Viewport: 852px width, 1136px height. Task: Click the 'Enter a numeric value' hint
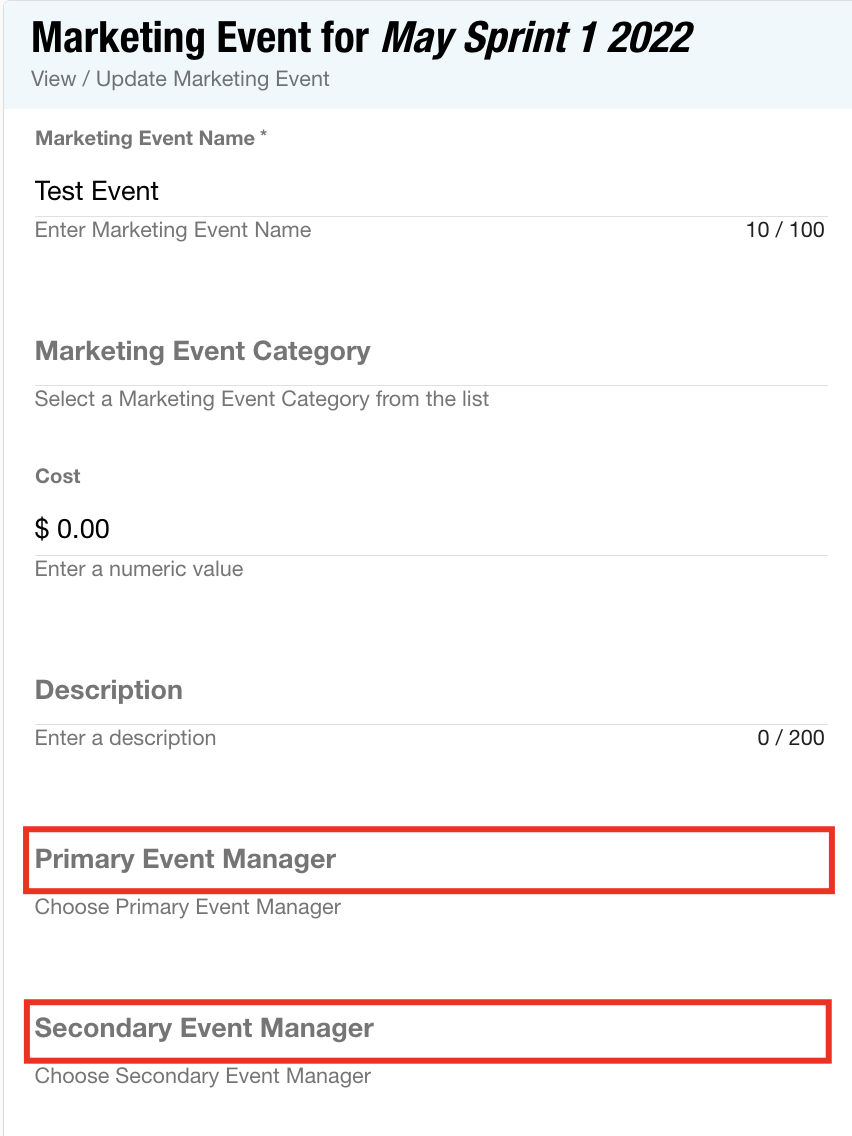pos(139,569)
